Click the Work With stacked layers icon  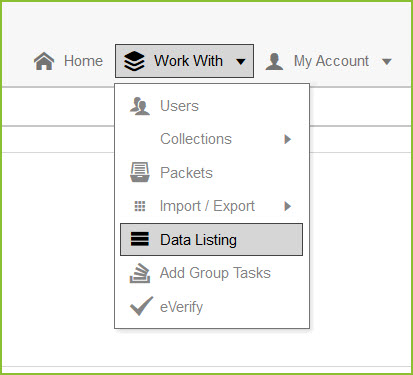coord(134,61)
